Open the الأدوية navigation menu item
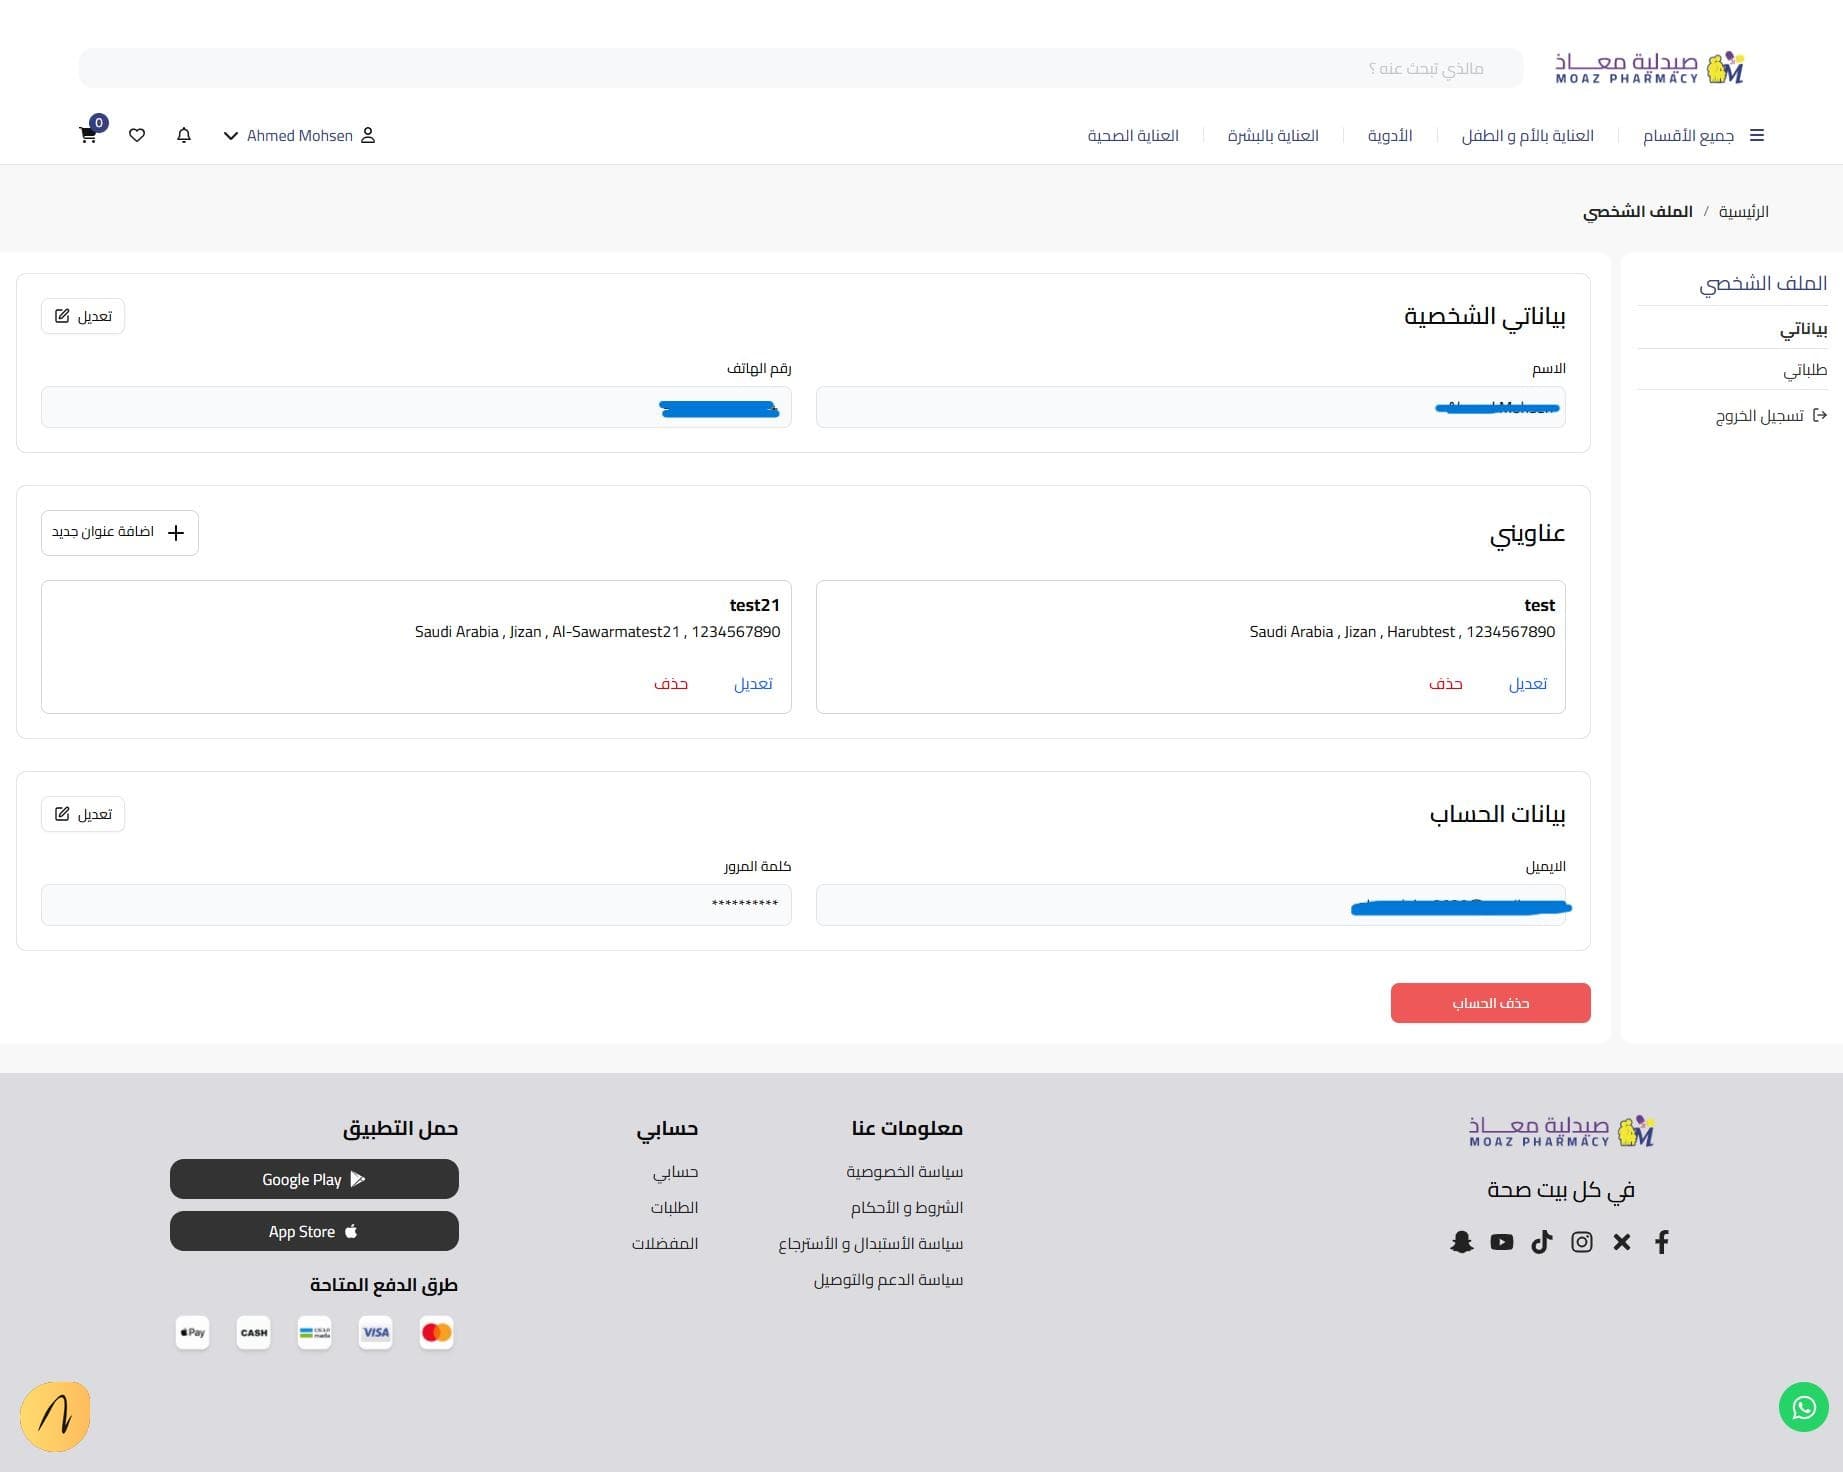1843x1472 pixels. 1389,135
